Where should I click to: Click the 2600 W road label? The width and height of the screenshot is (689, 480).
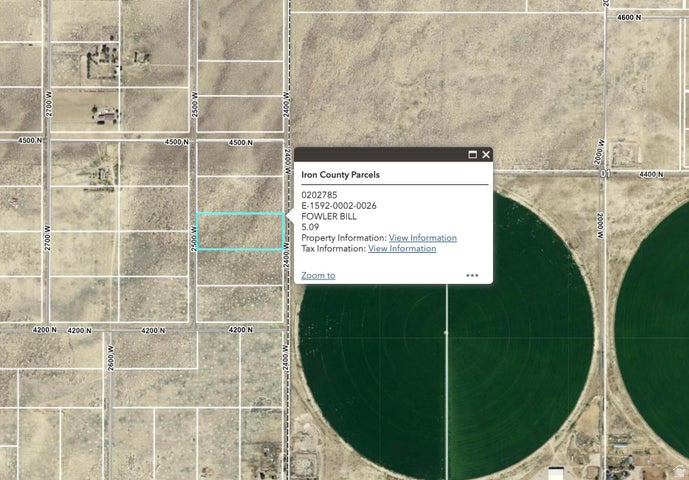111,359
